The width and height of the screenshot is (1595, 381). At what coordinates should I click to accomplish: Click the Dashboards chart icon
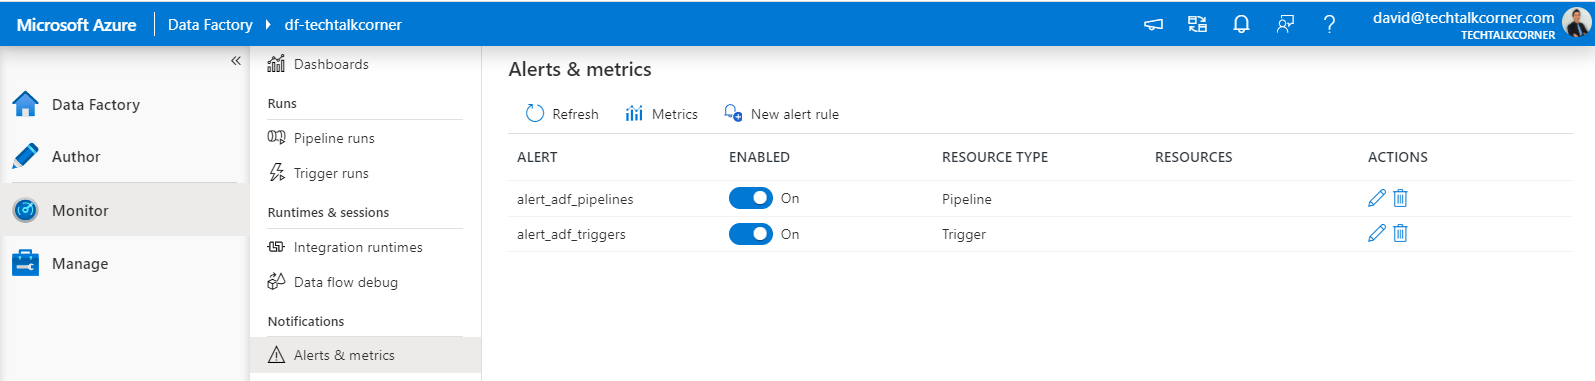point(276,64)
